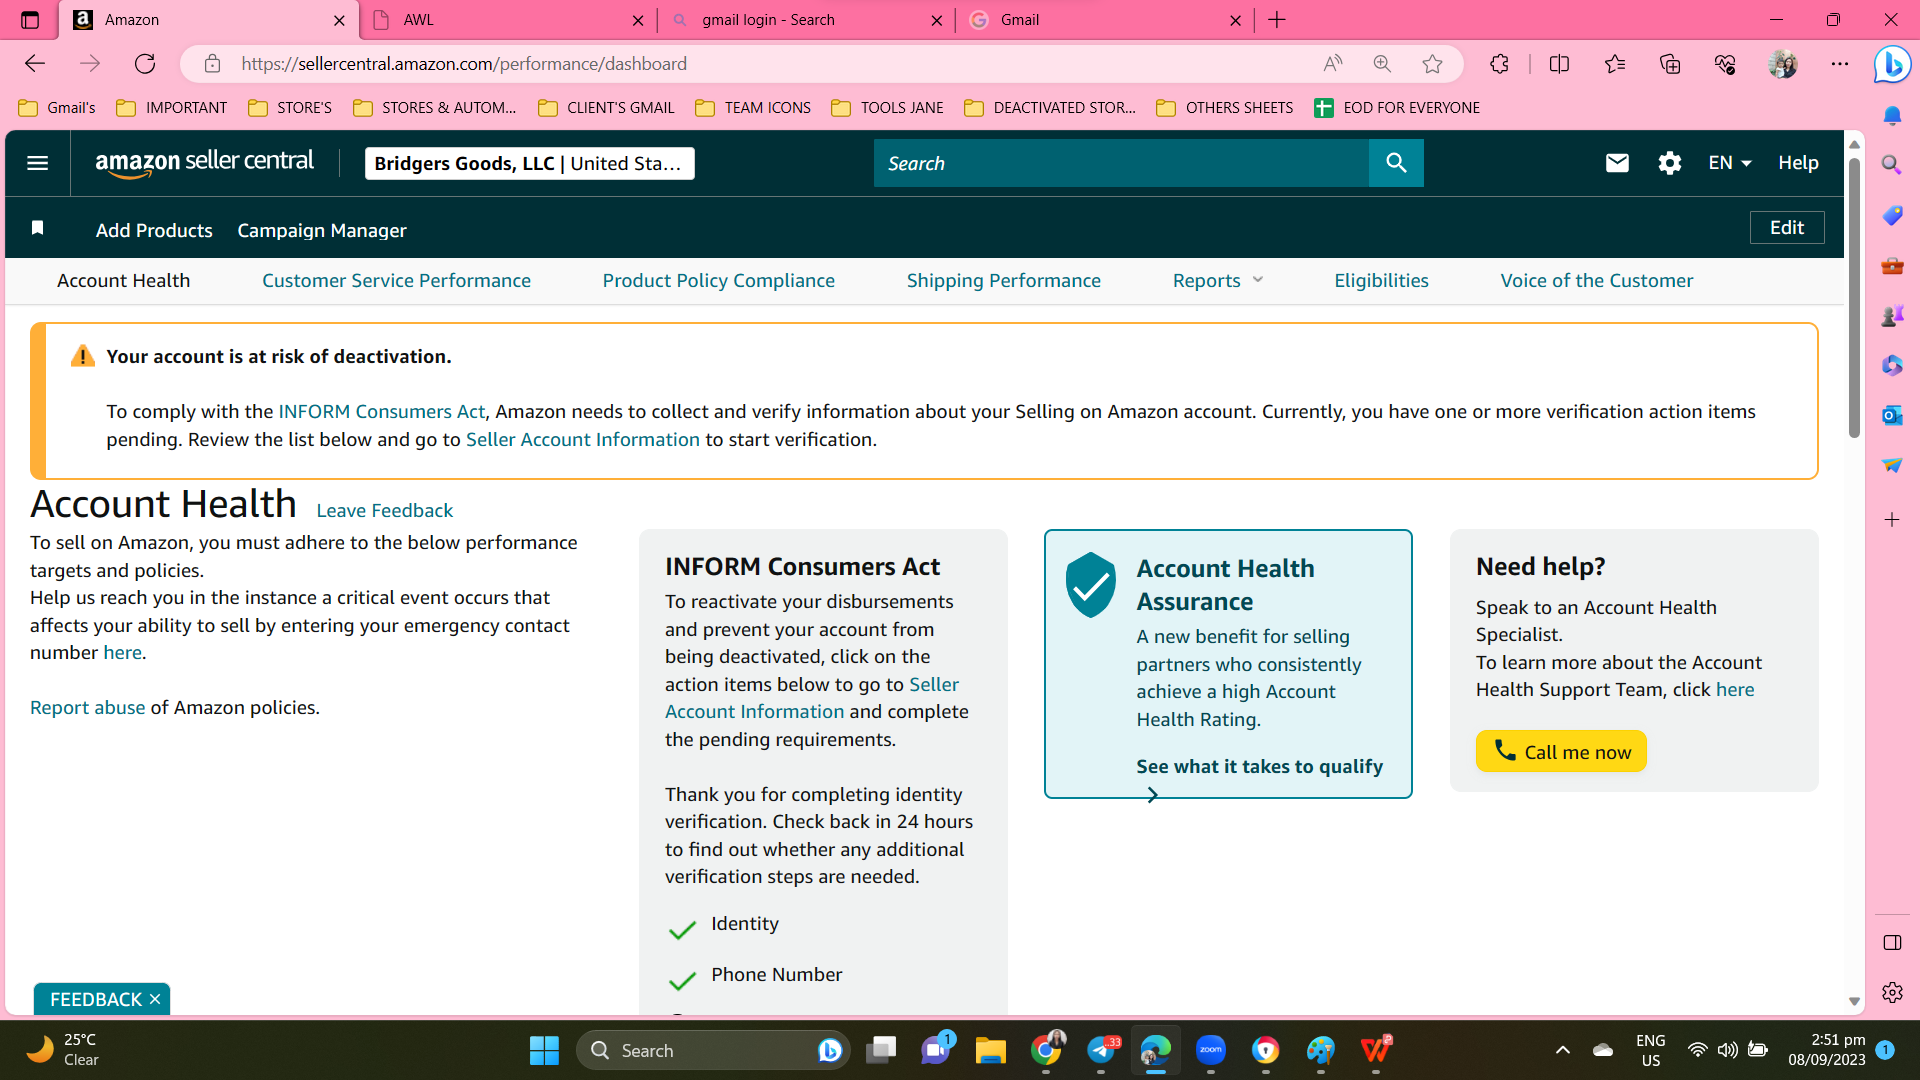Open Browser essentials heart icon
Image resolution: width=1920 pixels, height=1080 pixels.
coord(1725,64)
